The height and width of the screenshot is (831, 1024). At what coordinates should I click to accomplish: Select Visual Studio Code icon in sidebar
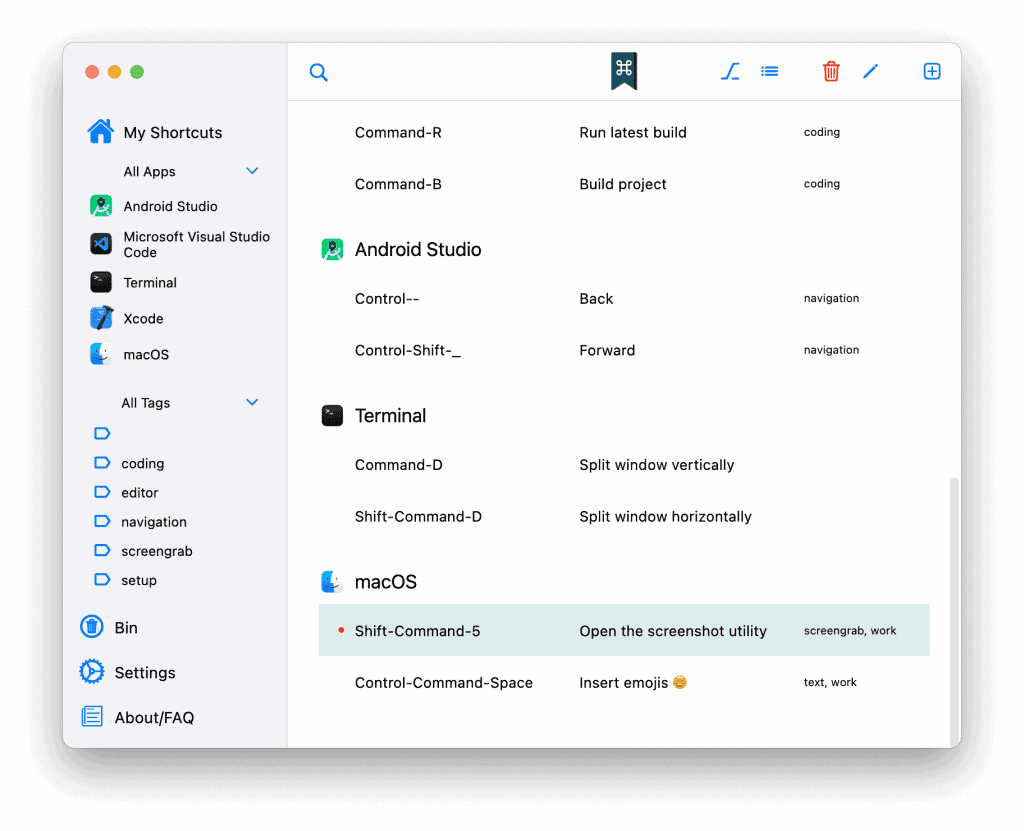(x=101, y=244)
